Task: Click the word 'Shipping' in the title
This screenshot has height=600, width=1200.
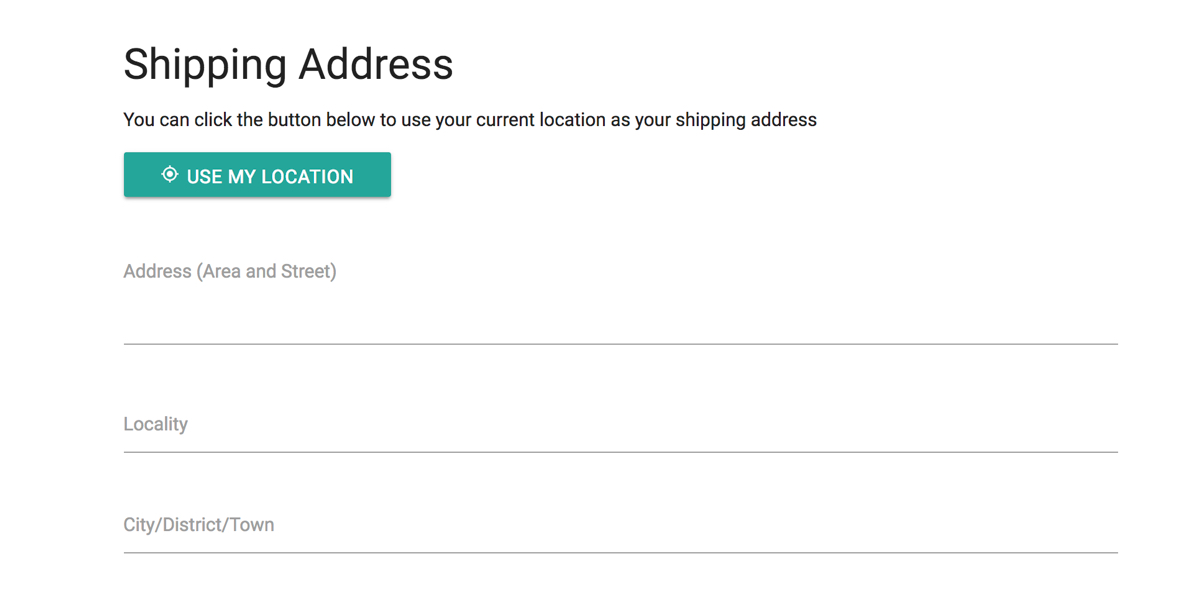Action: coord(205,64)
